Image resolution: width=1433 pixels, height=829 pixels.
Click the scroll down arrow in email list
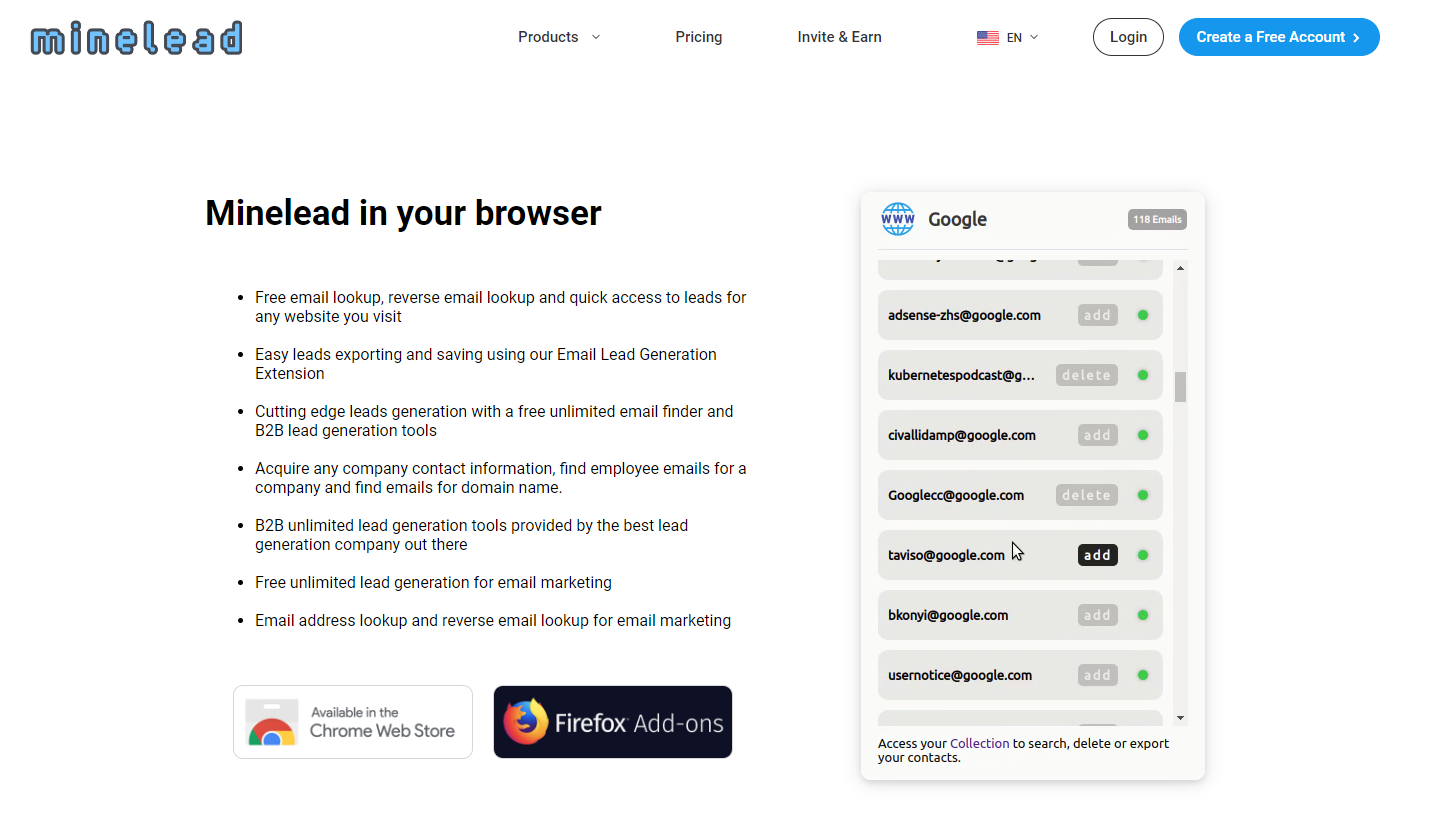point(1180,718)
